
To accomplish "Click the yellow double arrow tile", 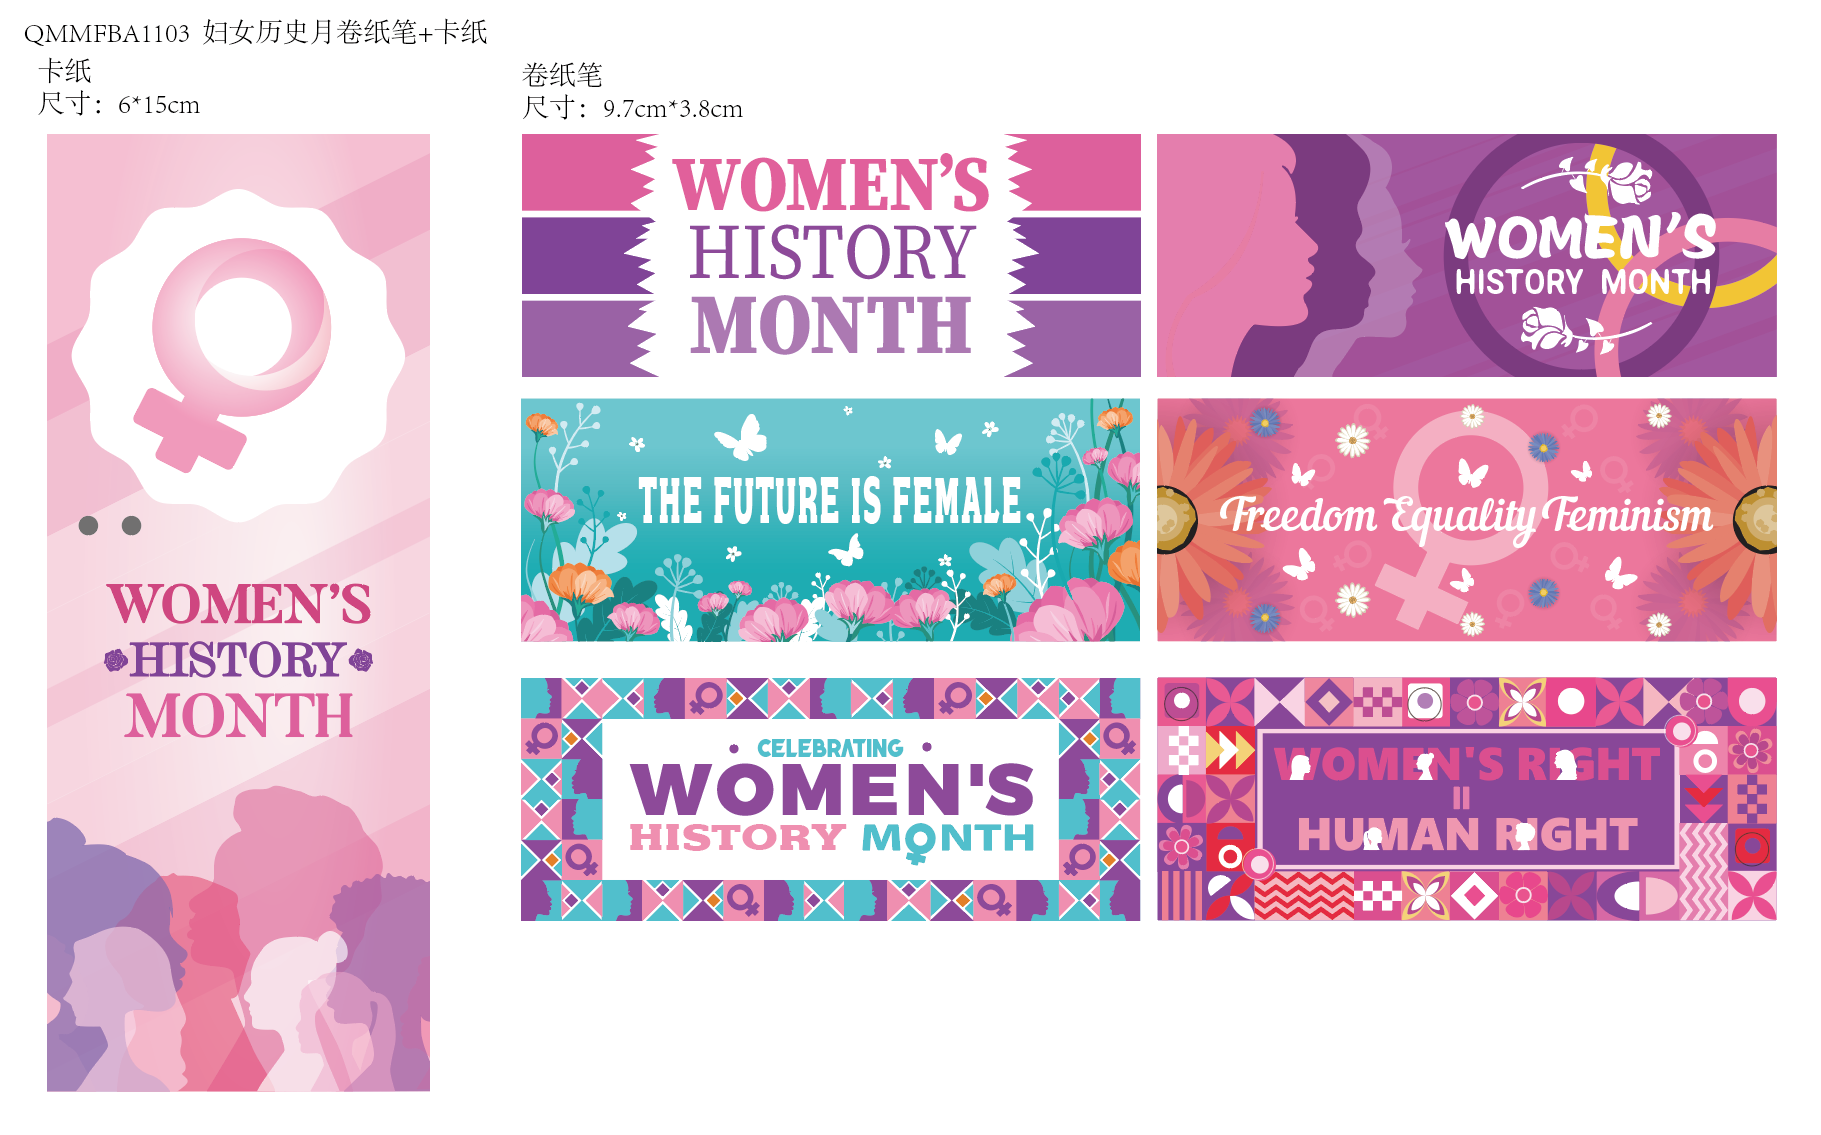I will coord(1230,750).
